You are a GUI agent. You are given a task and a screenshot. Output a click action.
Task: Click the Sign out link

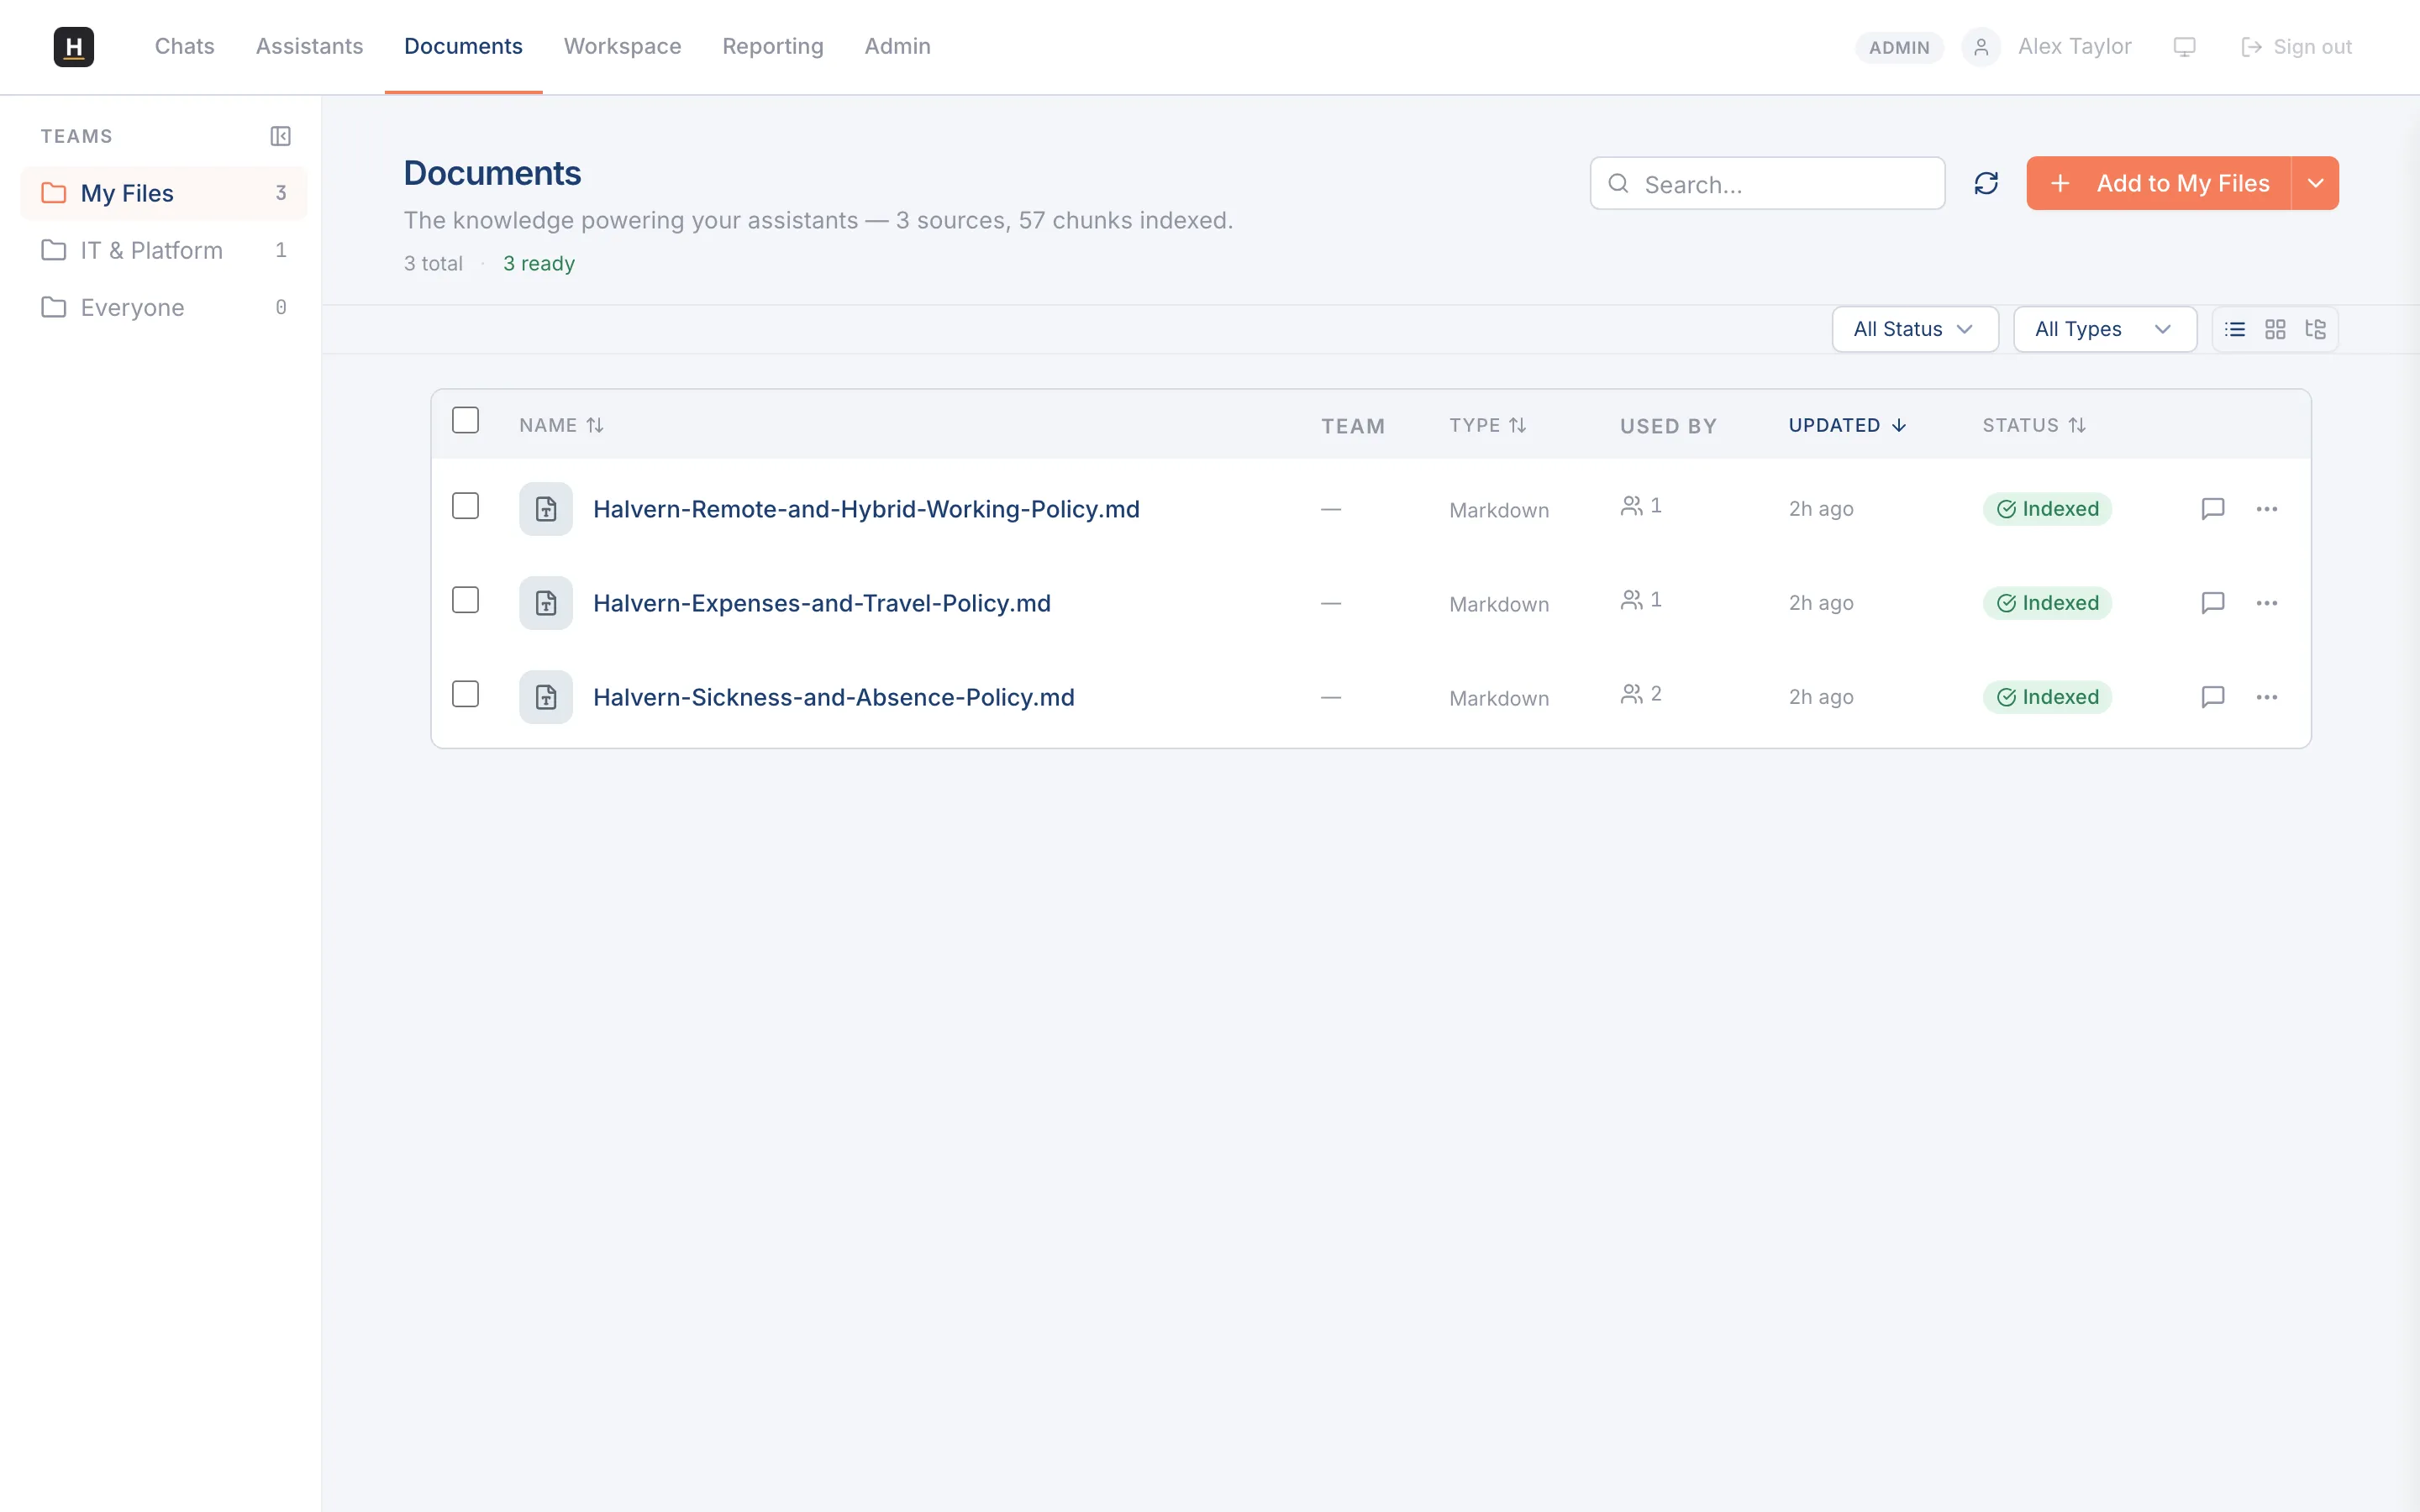pyautogui.click(x=2296, y=47)
